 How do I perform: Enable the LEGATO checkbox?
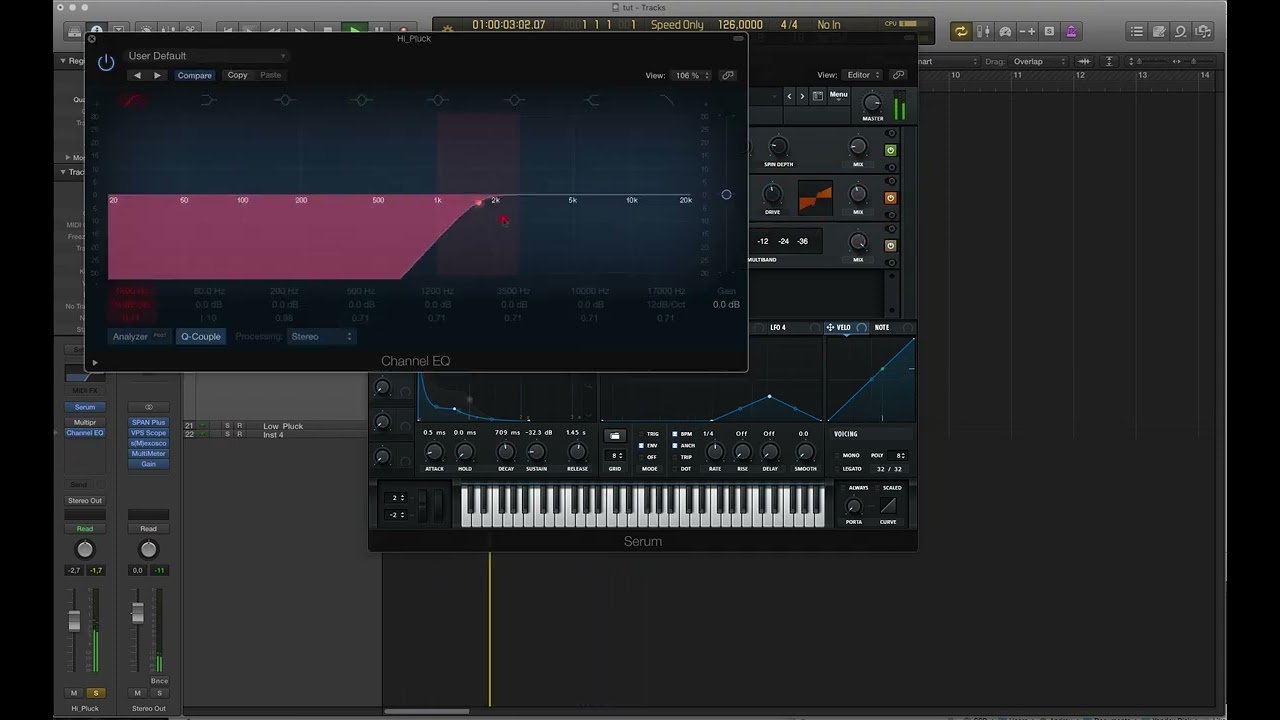835,469
